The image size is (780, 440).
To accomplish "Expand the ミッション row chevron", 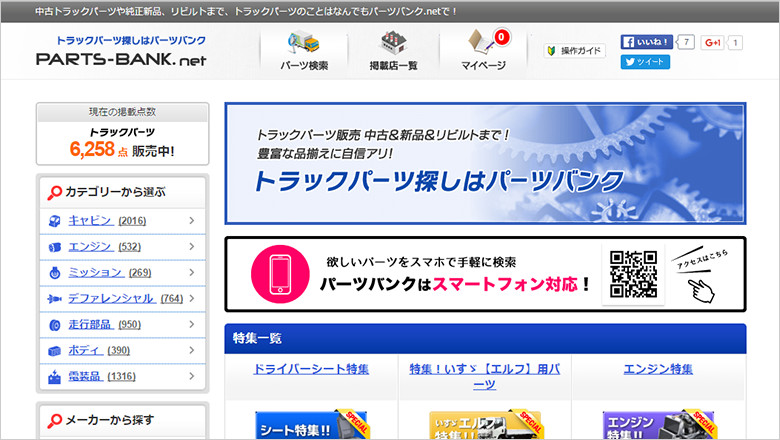I will [x=192, y=272].
